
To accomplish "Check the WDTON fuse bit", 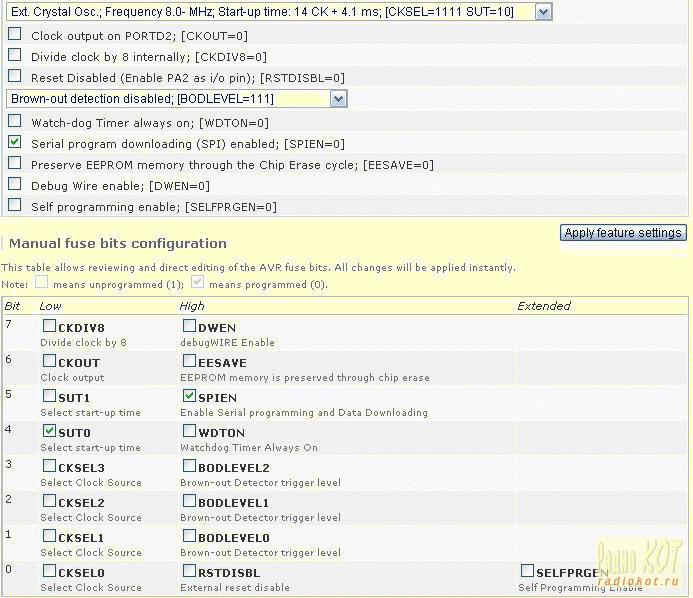I will 189,430.
